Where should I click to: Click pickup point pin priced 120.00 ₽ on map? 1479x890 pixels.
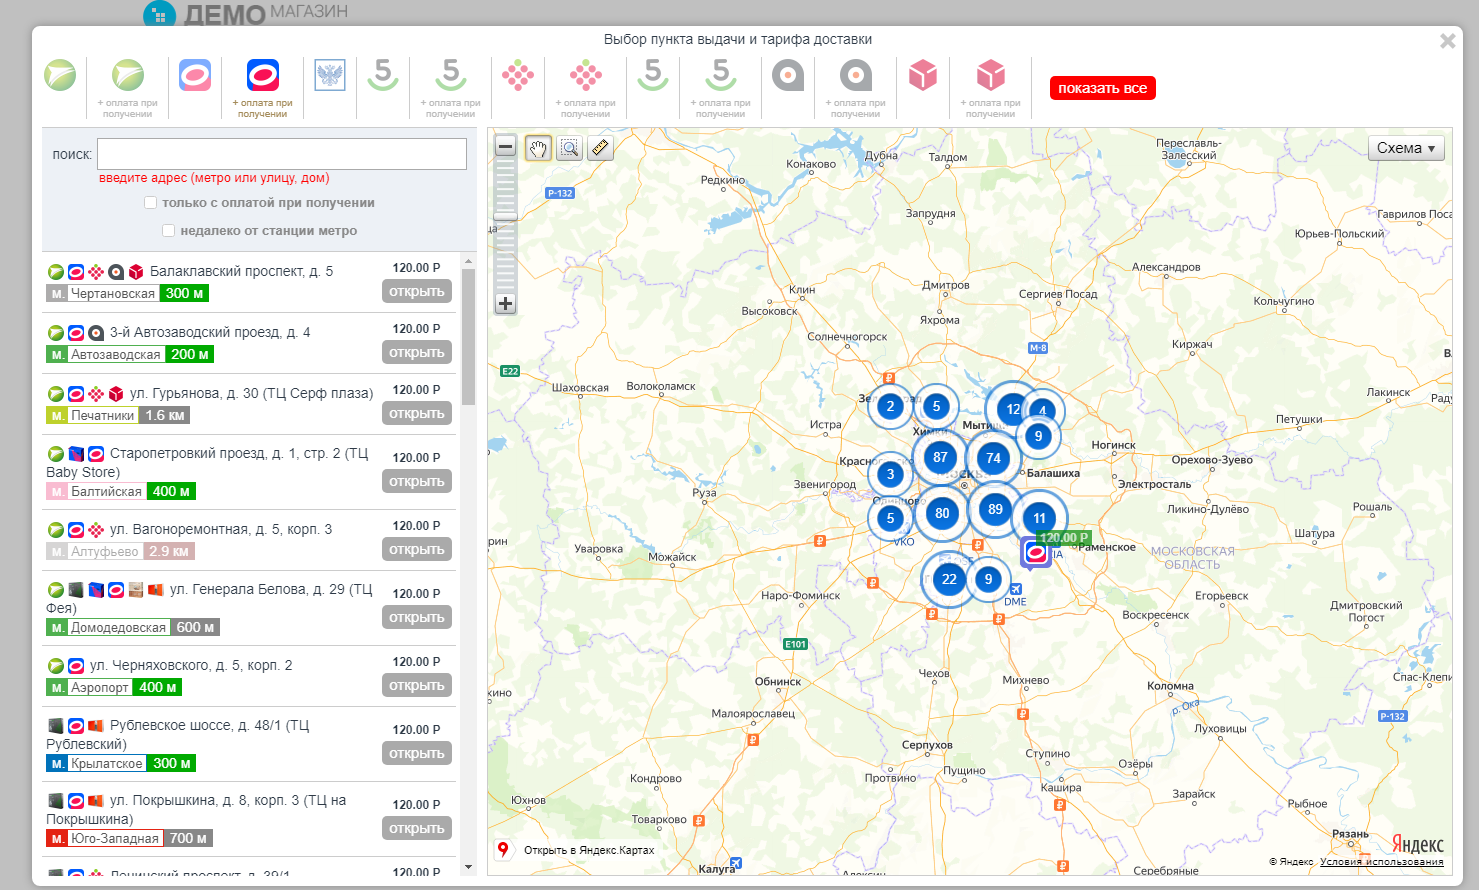tap(1036, 552)
